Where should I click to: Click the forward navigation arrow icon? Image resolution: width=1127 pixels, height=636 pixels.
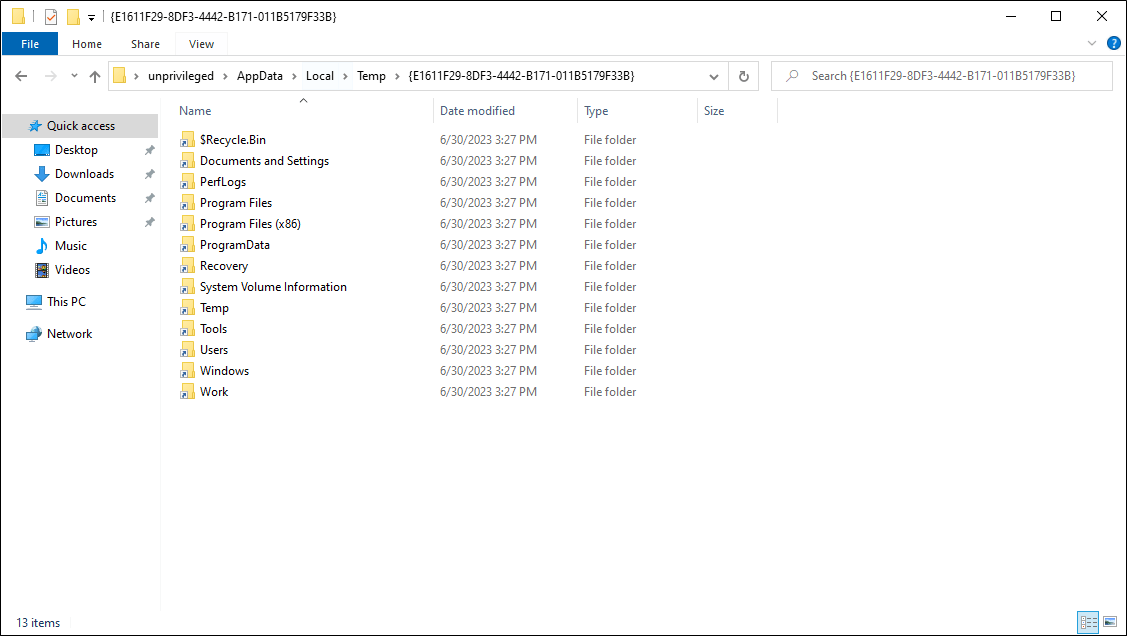47,75
